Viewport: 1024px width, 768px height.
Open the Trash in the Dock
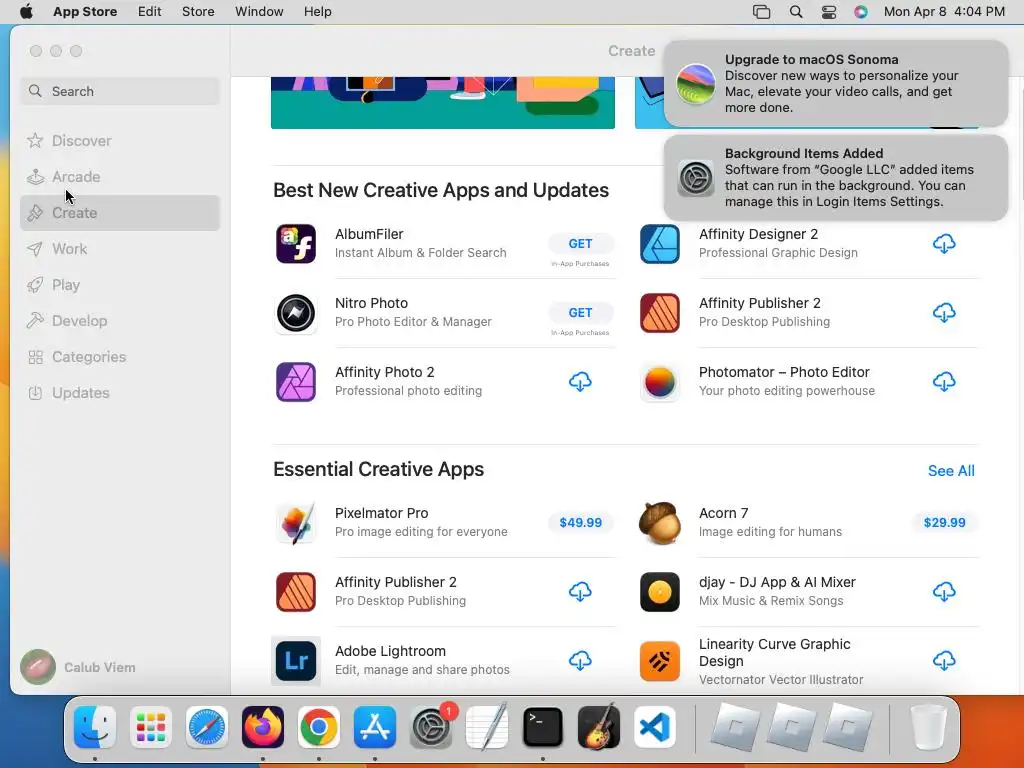(928, 727)
